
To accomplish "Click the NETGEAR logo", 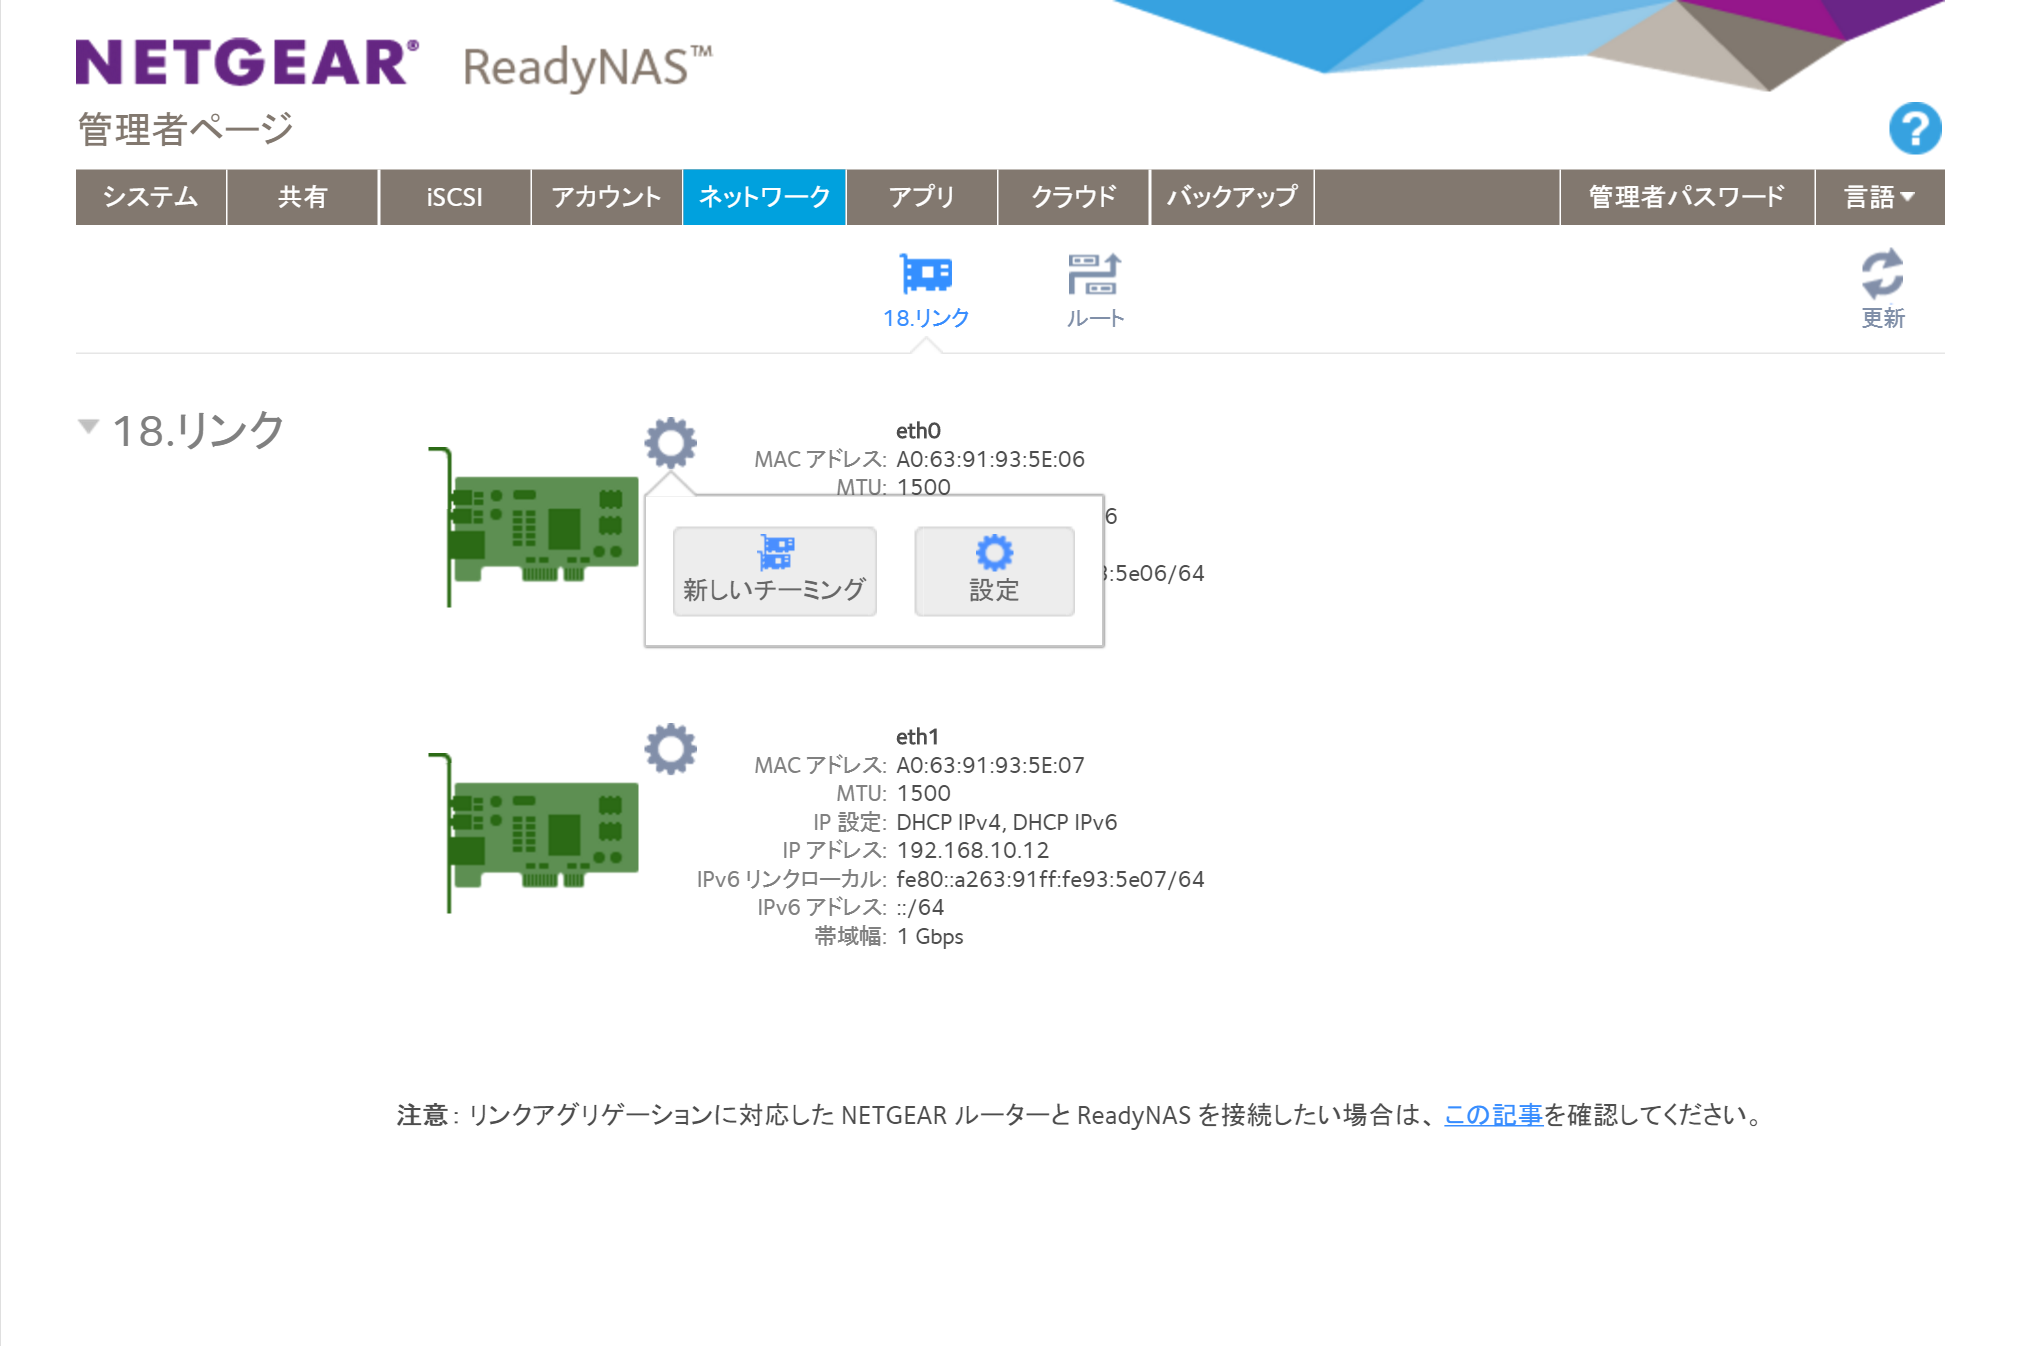I will pyautogui.click(x=247, y=62).
